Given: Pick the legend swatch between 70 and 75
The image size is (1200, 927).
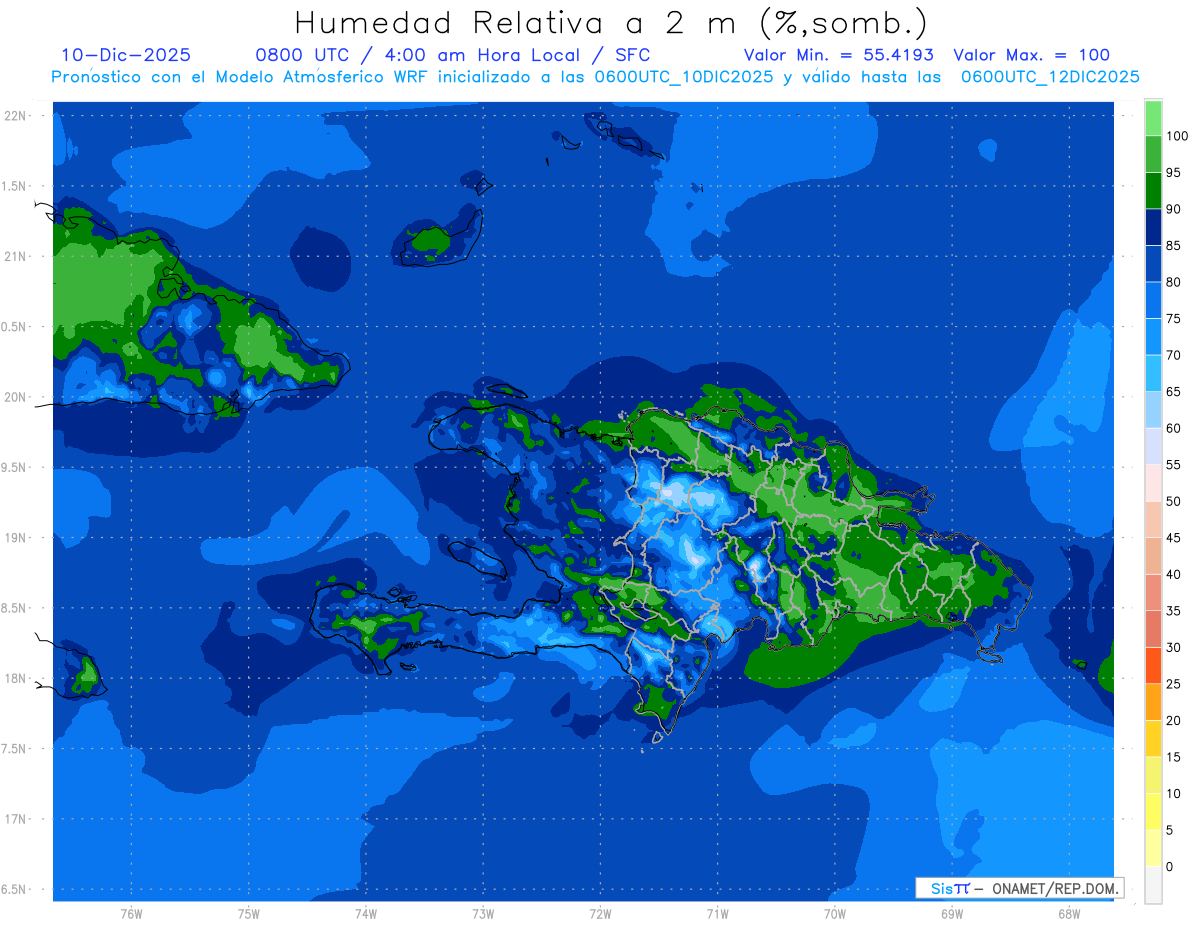Looking at the screenshot, I should (x=1153, y=337).
